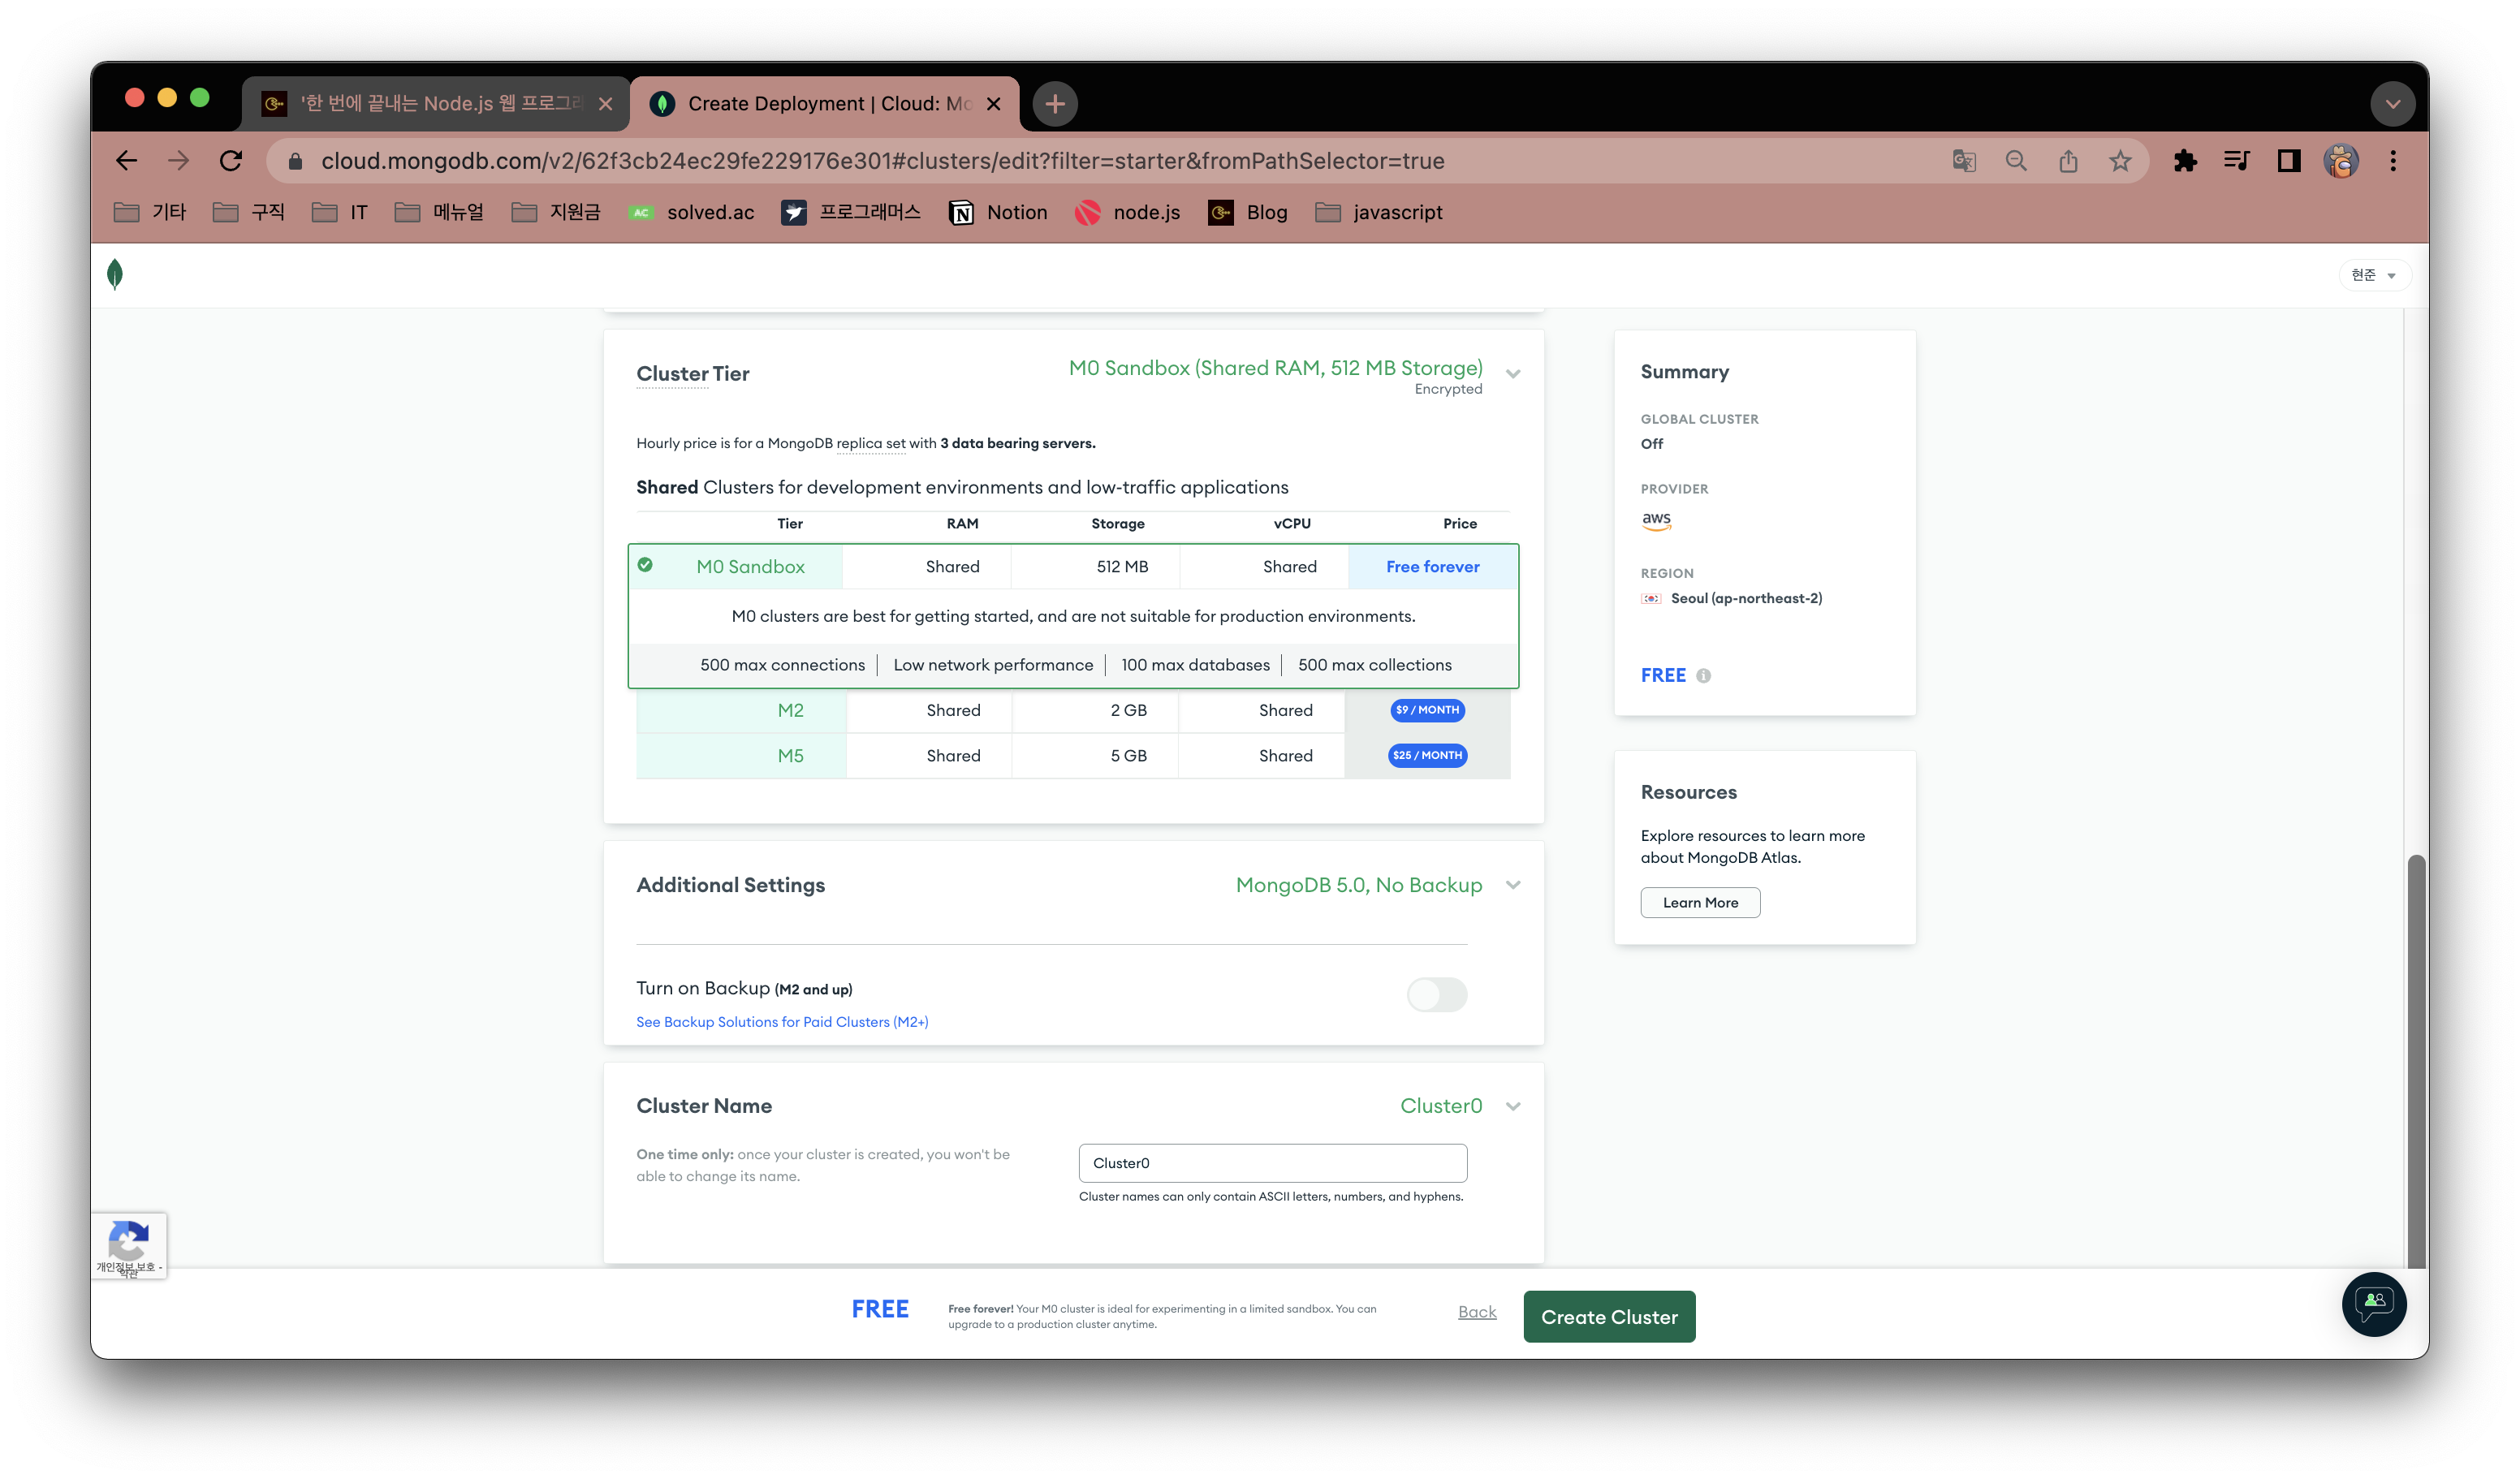This screenshot has width=2520, height=1479.
Task: Collapse the Additional Settings section chevron
Action: click(x=1513, y=885)
